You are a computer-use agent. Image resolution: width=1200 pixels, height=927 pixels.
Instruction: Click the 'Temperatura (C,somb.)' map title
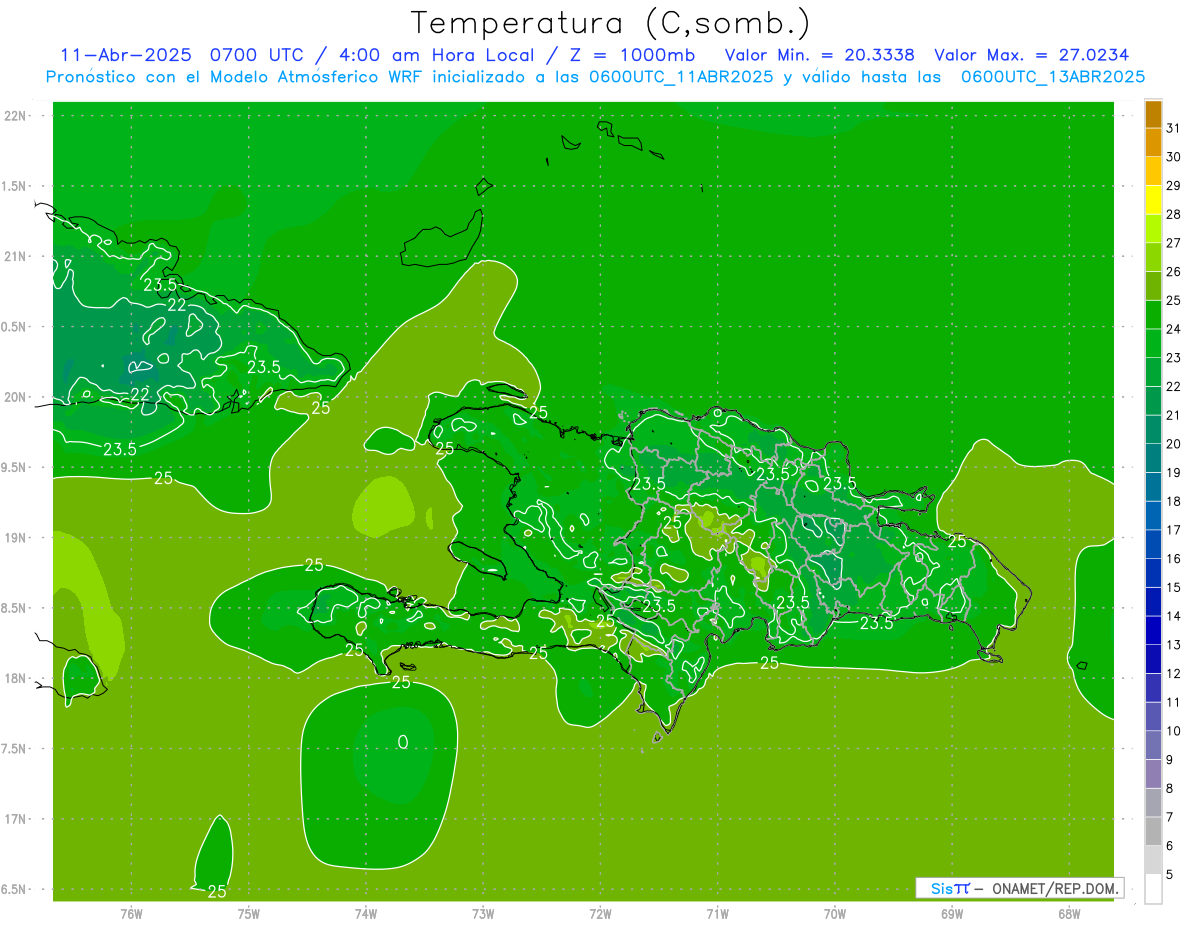click(x=610, y=23)
